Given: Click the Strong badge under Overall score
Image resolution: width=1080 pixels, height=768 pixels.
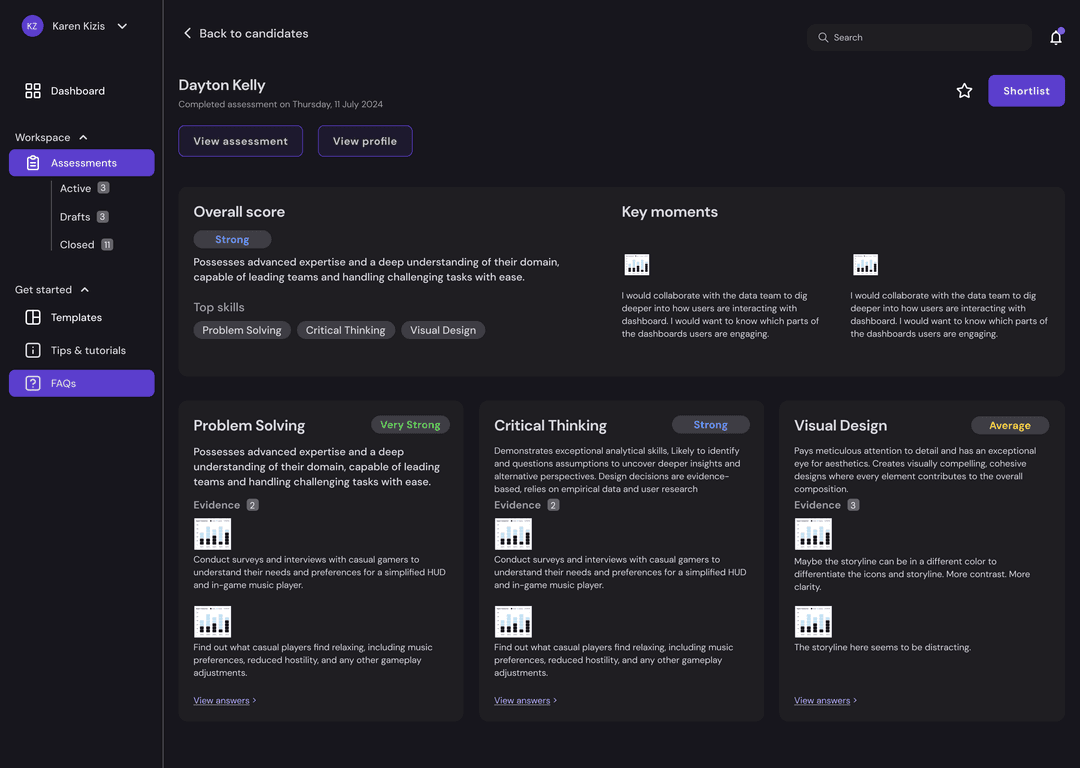Looking at the screenshot, I should 232,240.
